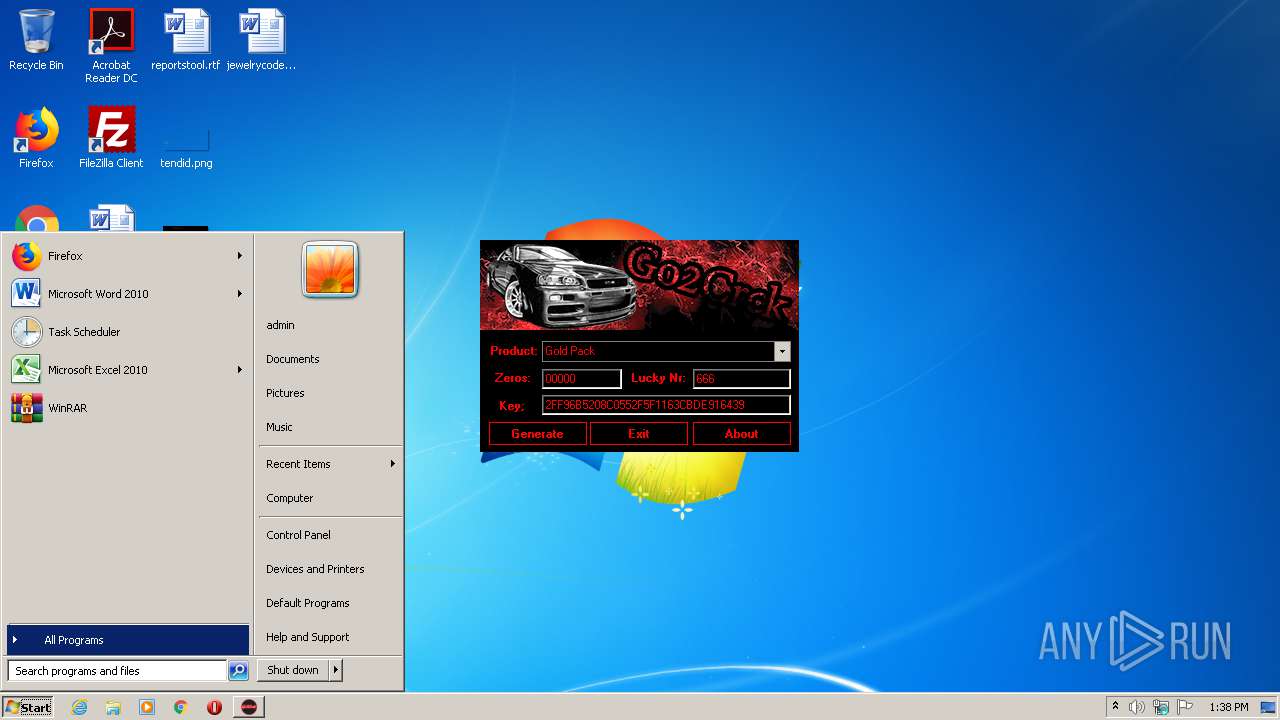Show hidden tray icons arrow

(x=1115, y=707)
